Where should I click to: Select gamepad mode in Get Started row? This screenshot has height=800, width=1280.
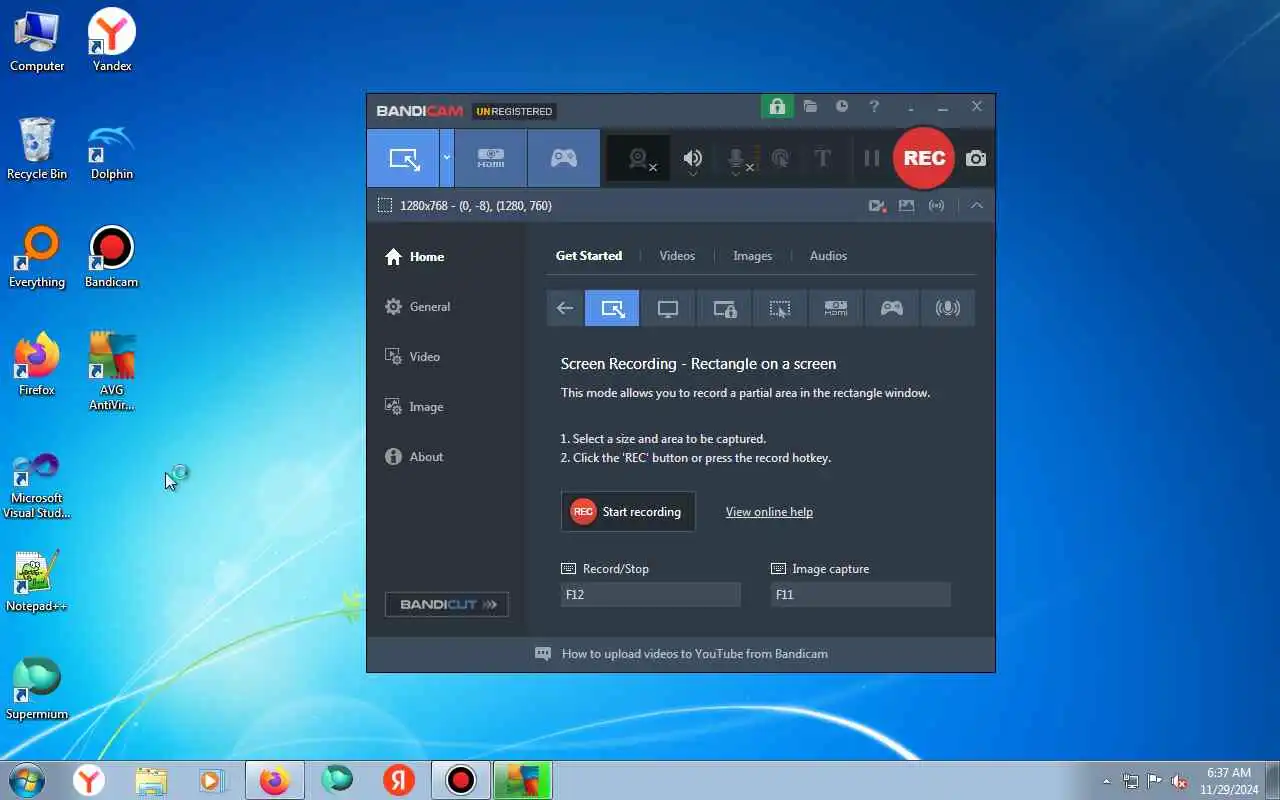pyautogui.click(x=892, y=308)
